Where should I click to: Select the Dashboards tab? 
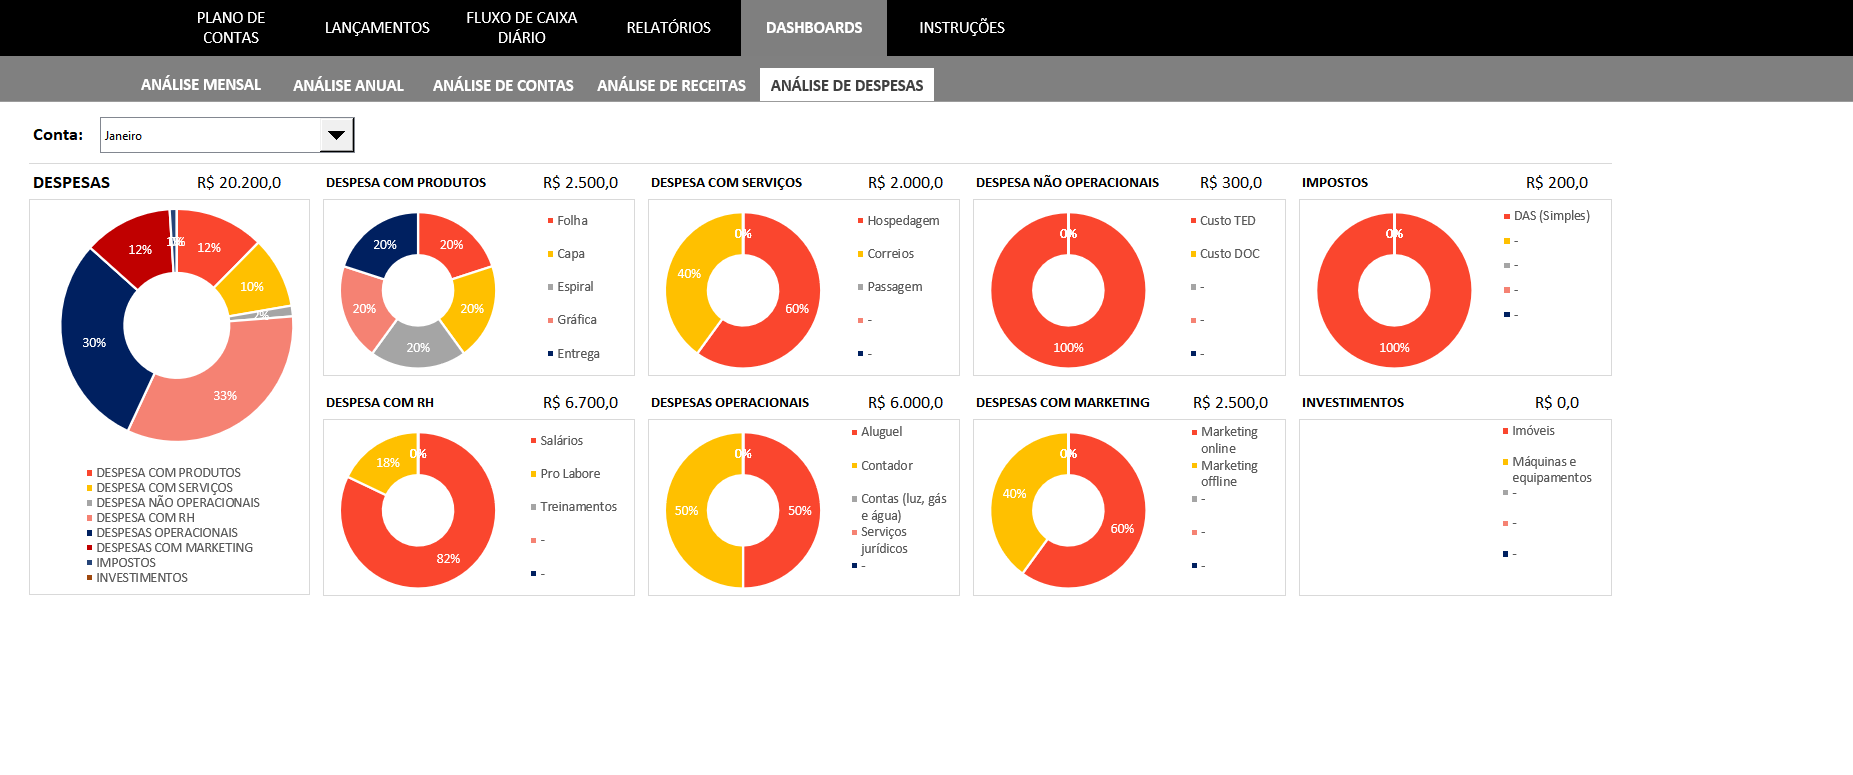pos(813,28)
